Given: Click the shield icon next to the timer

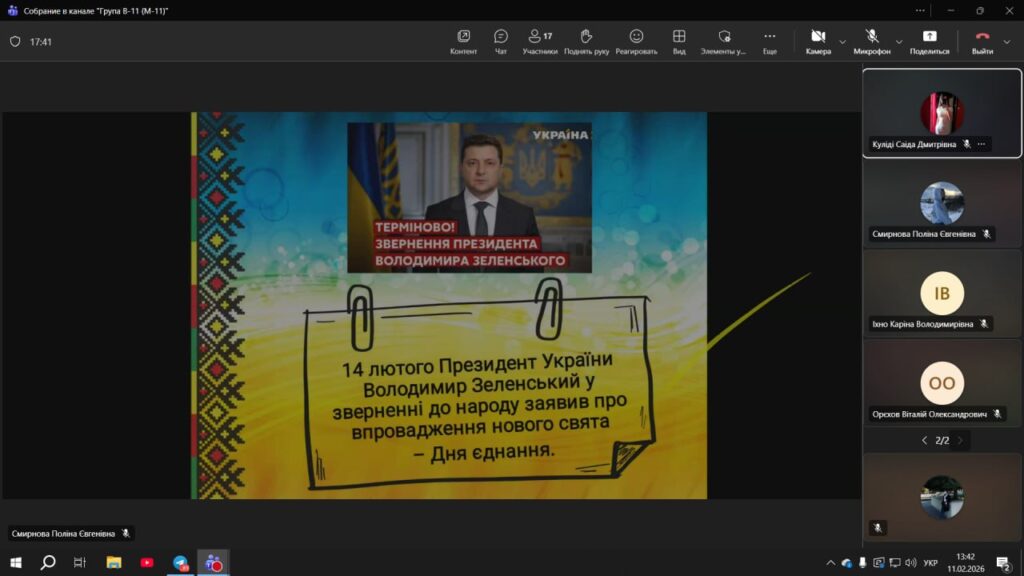Looking at the screenshot, I should click(x=15, y=42).
